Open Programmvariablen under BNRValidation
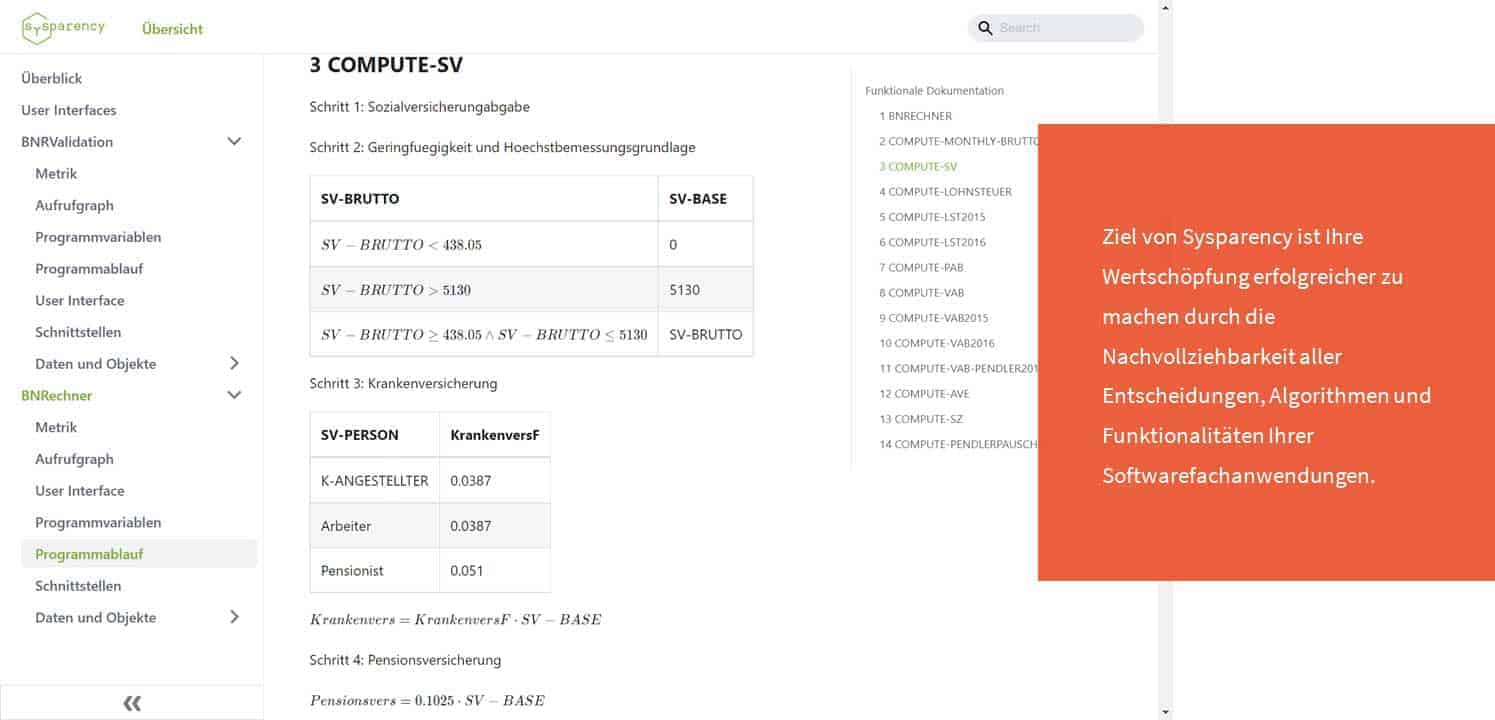1495x720 pixels. (x=98, y=237)
